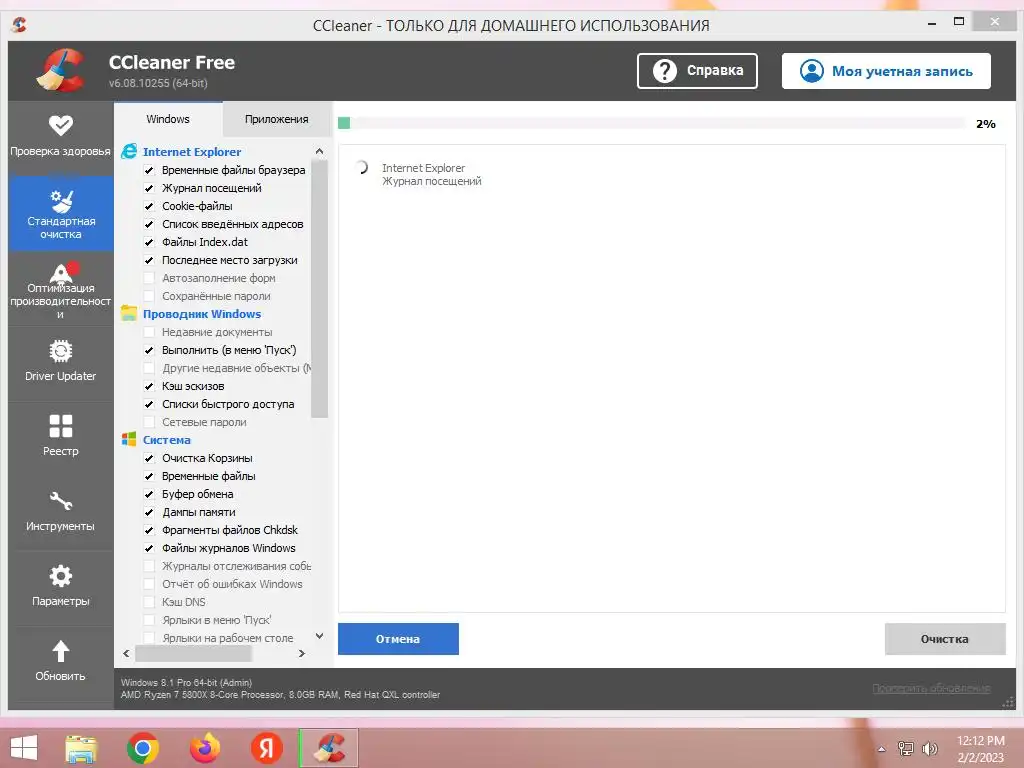Click Проверить обновление link

(931, 688)
